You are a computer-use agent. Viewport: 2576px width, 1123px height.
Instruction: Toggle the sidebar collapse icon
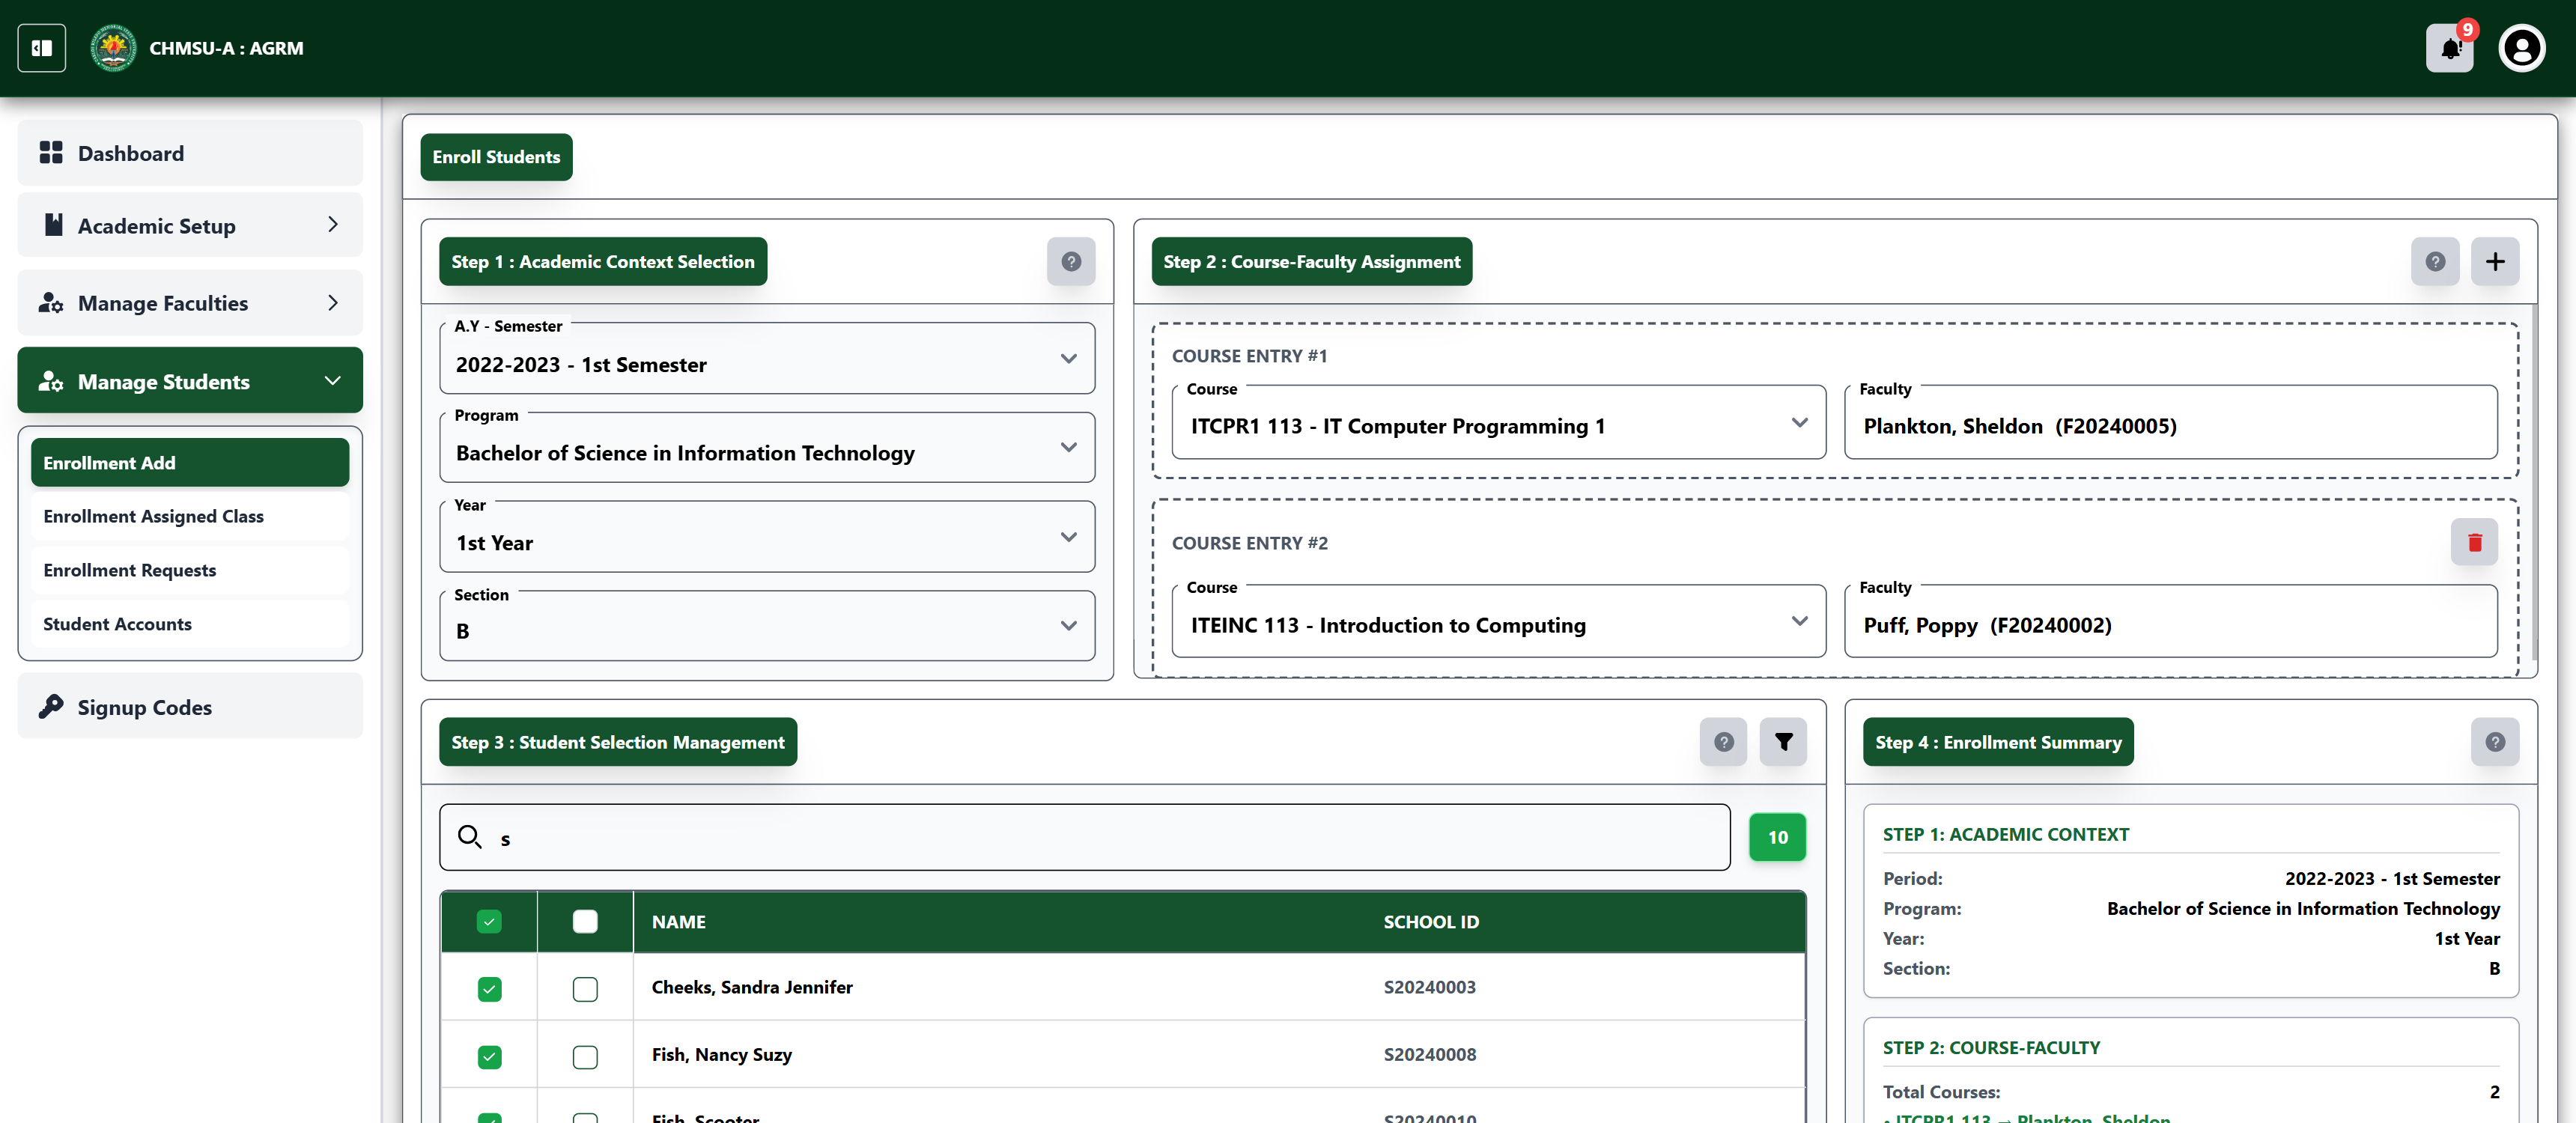click(x=42, y=48)
